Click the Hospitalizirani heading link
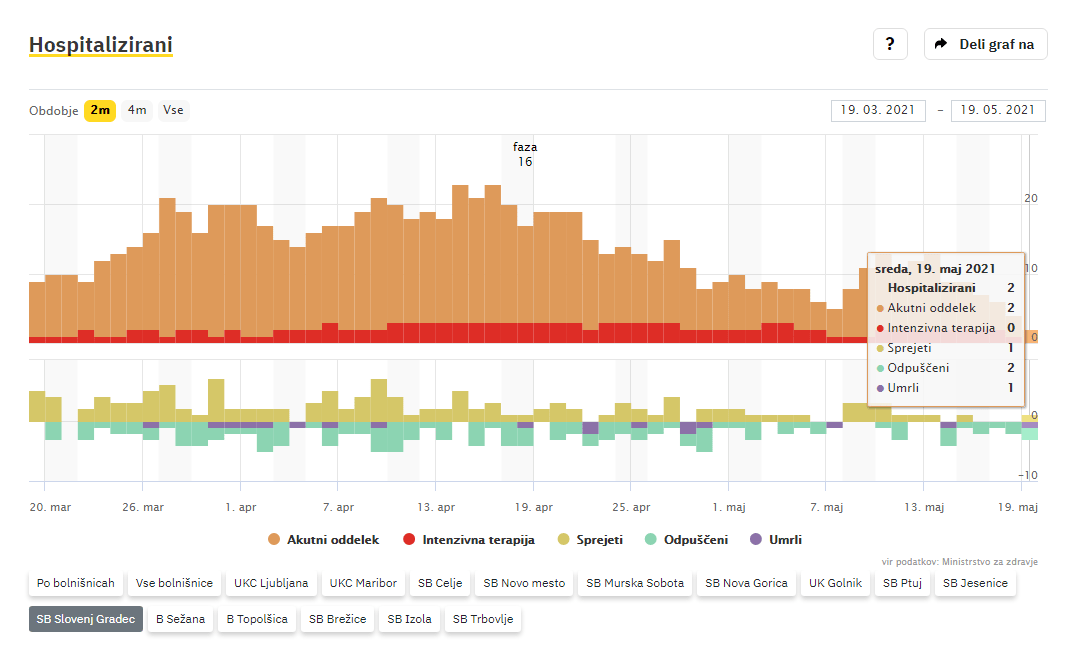This screenshot has width=1072, height=669. click(x=100, y=45)
